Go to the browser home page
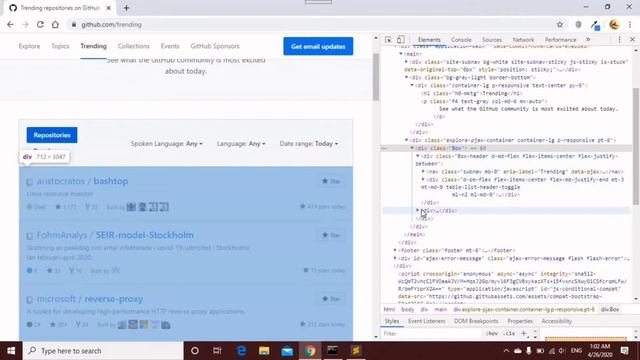640x360 pixels. 55,24
